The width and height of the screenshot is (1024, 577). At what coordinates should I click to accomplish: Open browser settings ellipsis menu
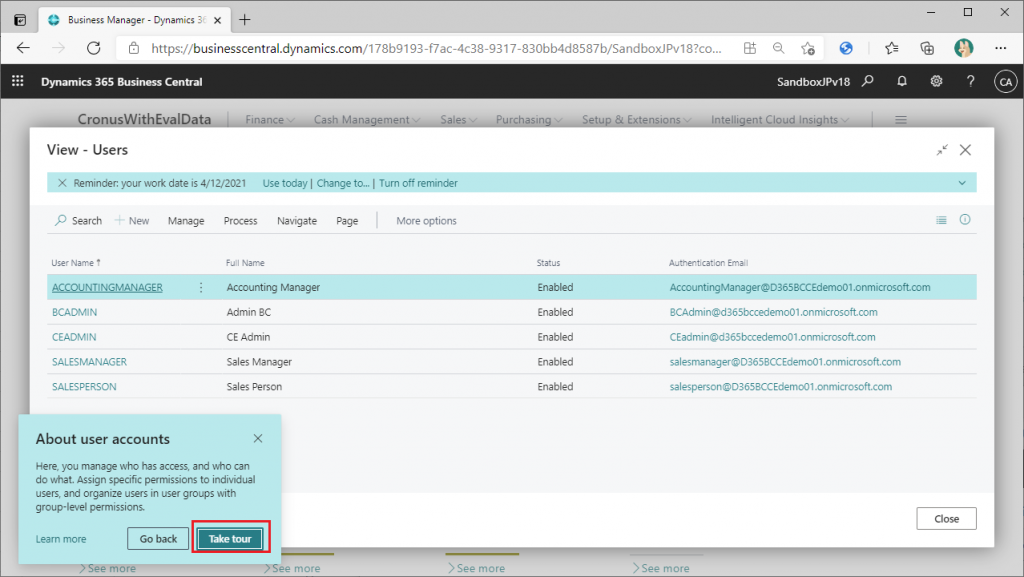pyautogui.click(x=1000, y=48)
